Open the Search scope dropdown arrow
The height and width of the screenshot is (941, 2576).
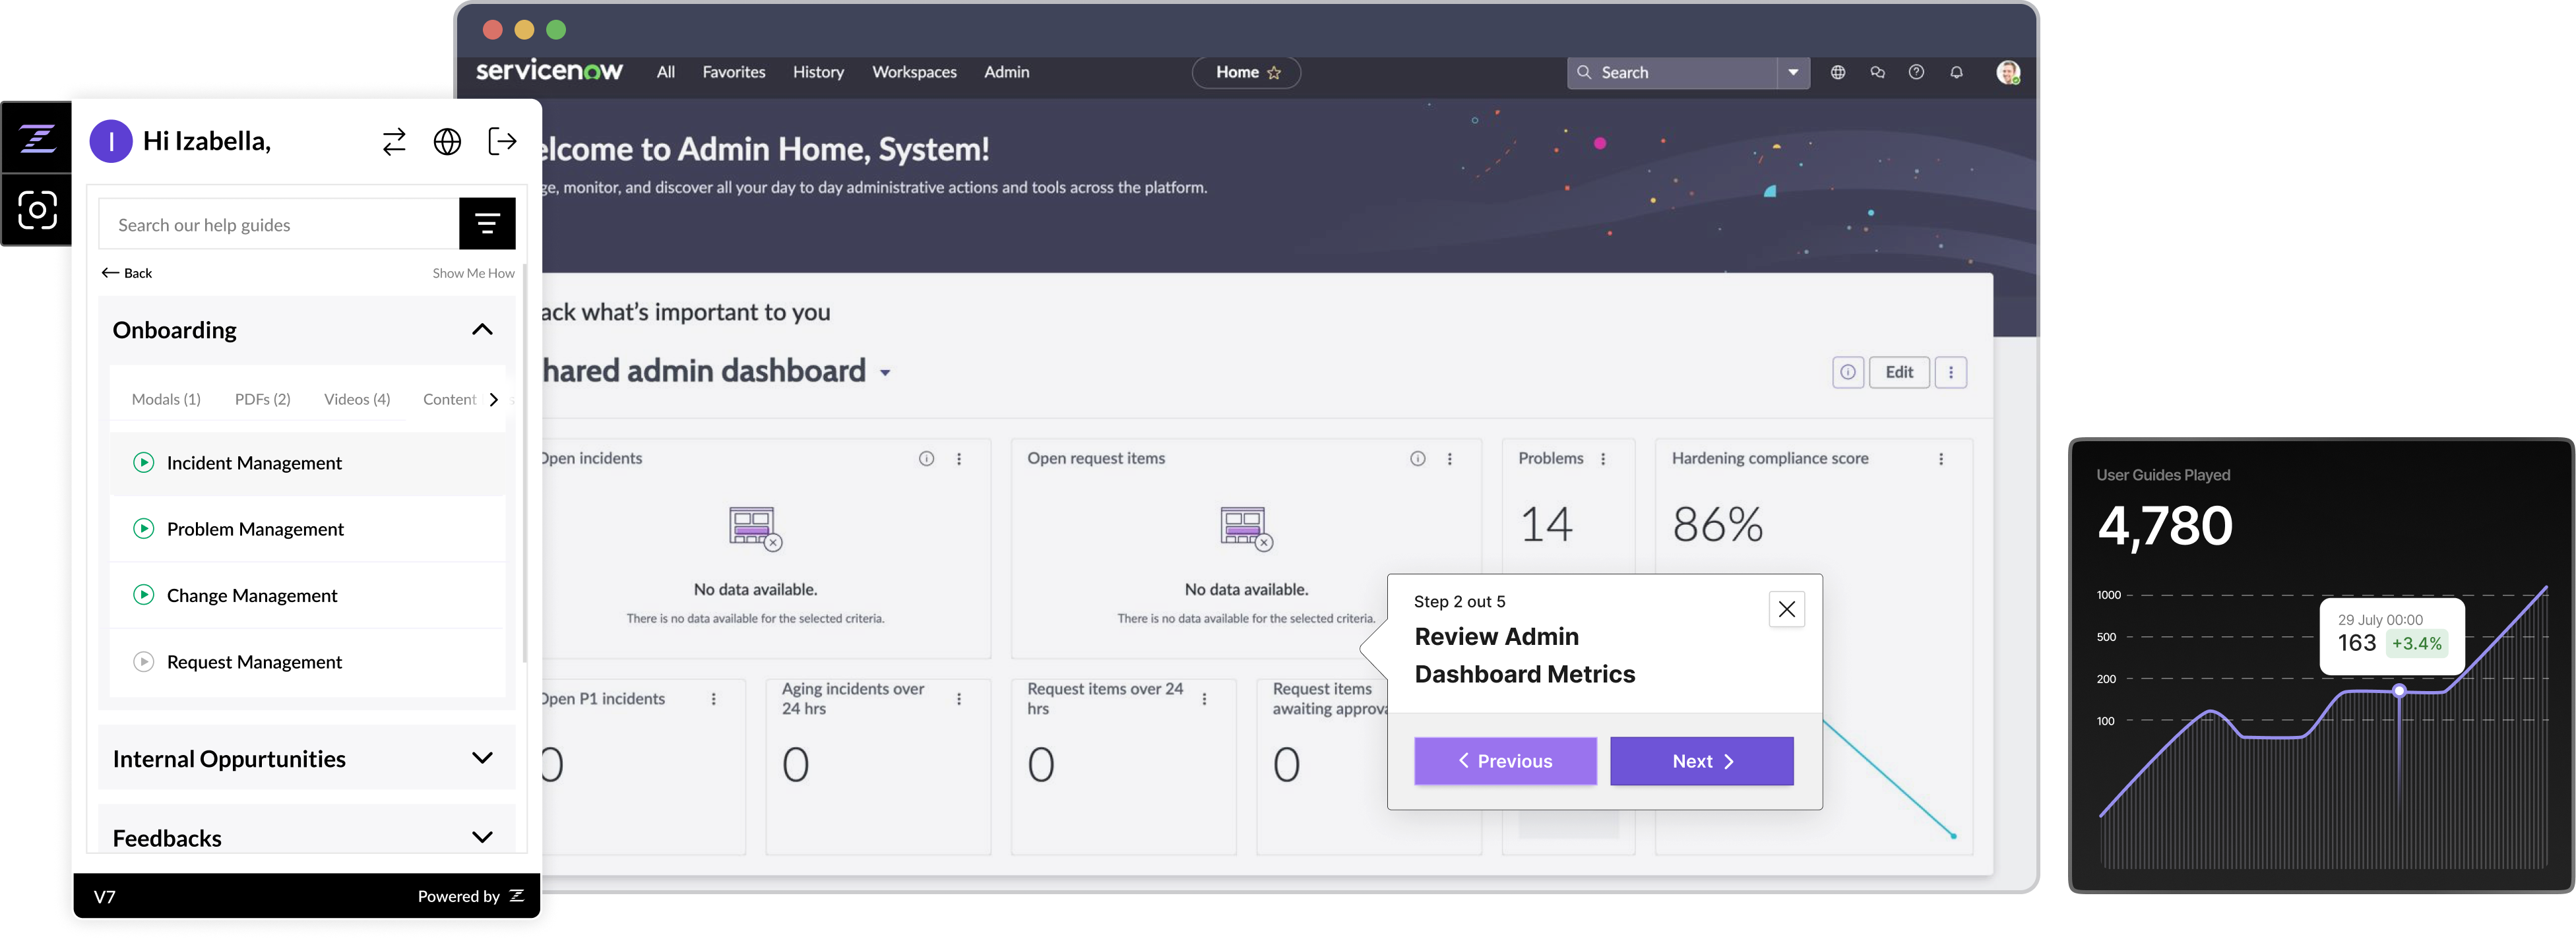click(1793, 72)
